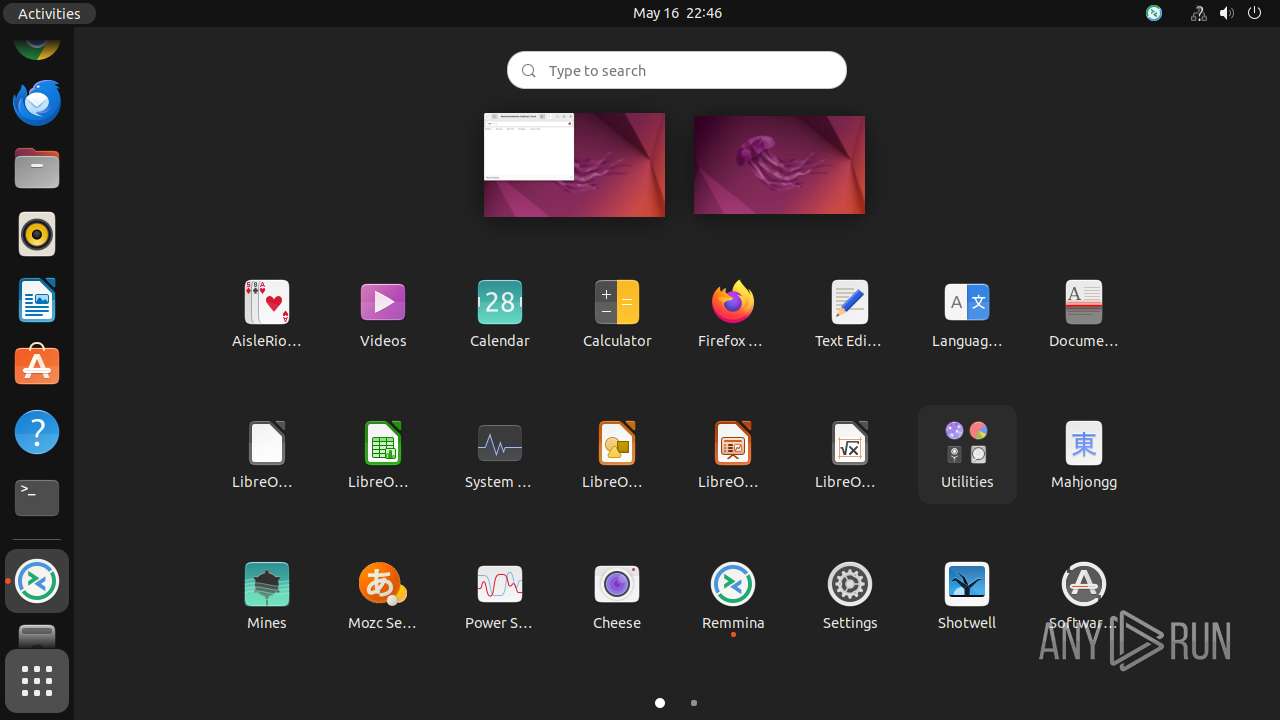
Task: Select the first app grid page dot
Action: (660, 703)
